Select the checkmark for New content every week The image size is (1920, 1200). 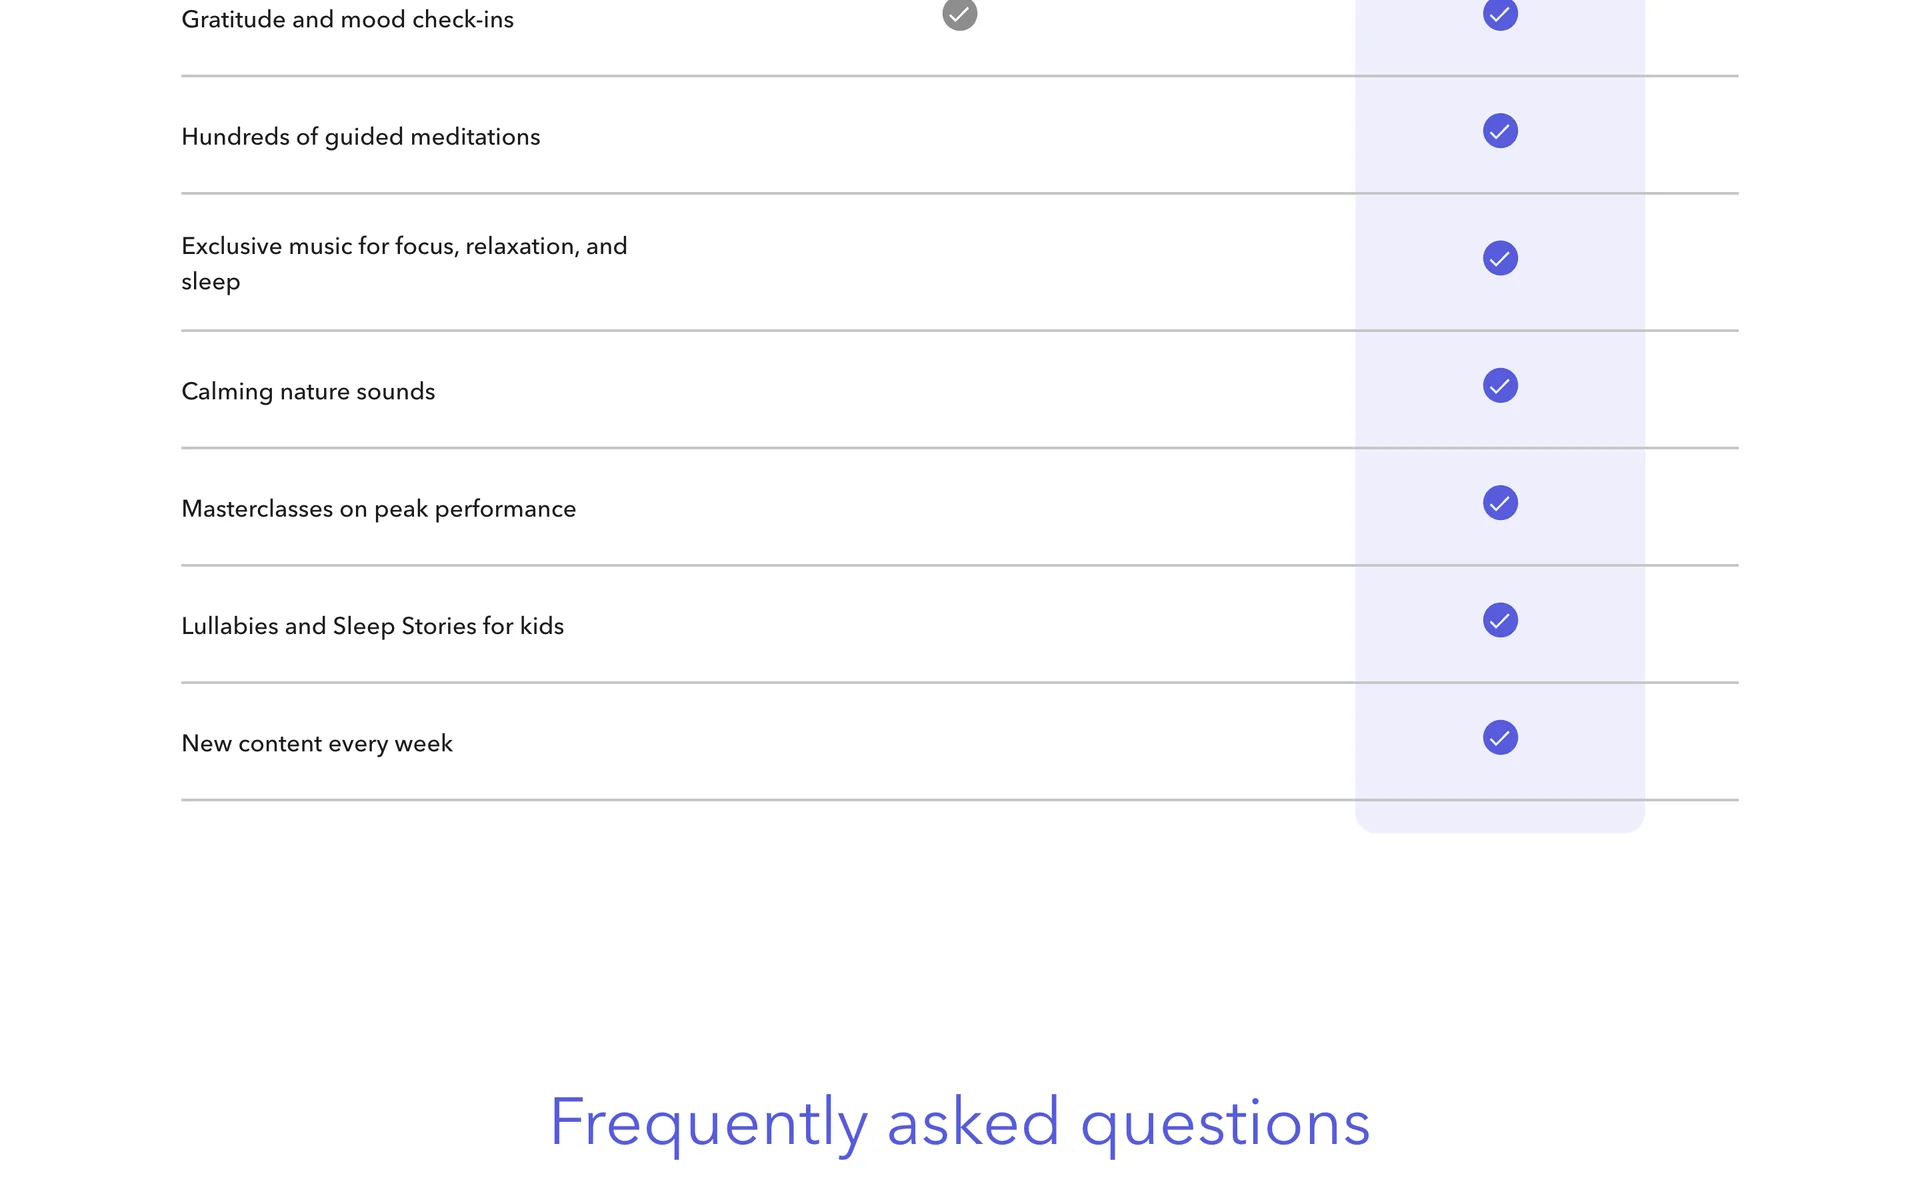coord(1500,738)
